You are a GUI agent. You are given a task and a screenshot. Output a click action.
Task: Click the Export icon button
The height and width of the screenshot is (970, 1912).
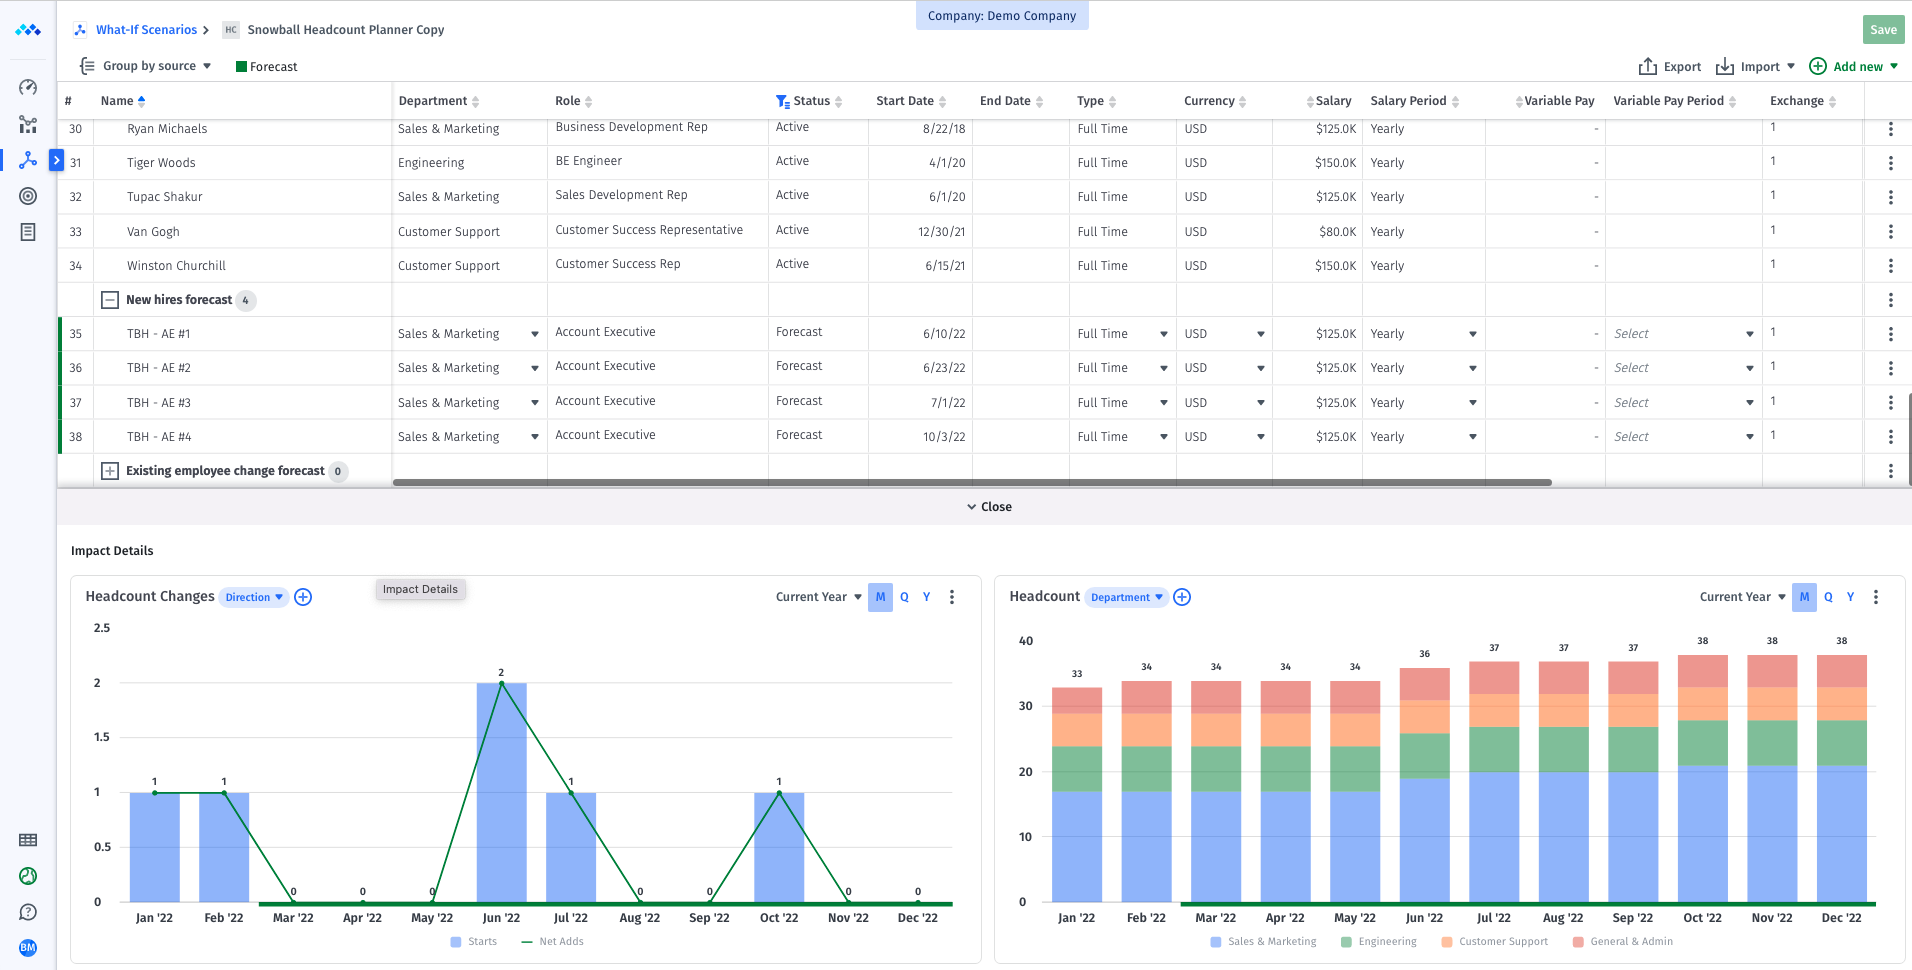(x=1669, y=67)
